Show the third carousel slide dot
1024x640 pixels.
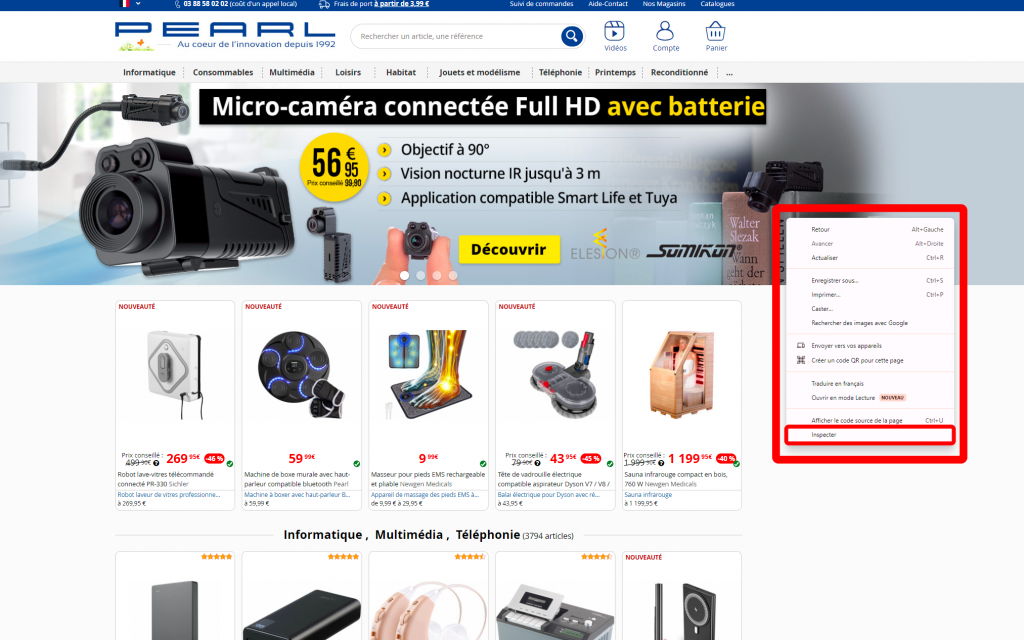pos(437,276)
